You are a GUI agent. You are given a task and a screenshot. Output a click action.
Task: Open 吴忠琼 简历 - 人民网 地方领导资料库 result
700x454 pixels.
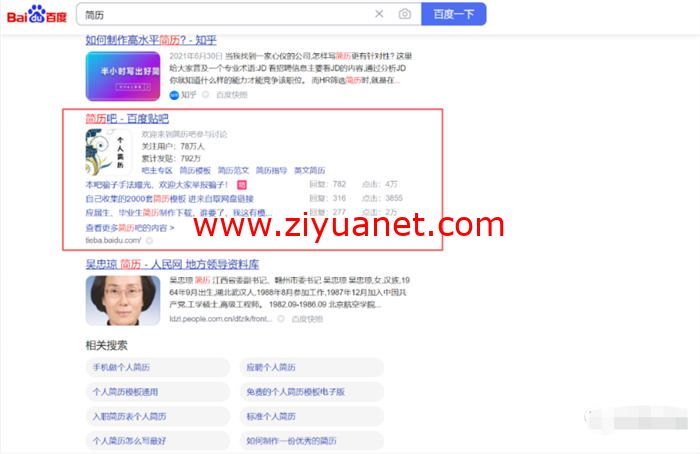click(x=172, y=264)
